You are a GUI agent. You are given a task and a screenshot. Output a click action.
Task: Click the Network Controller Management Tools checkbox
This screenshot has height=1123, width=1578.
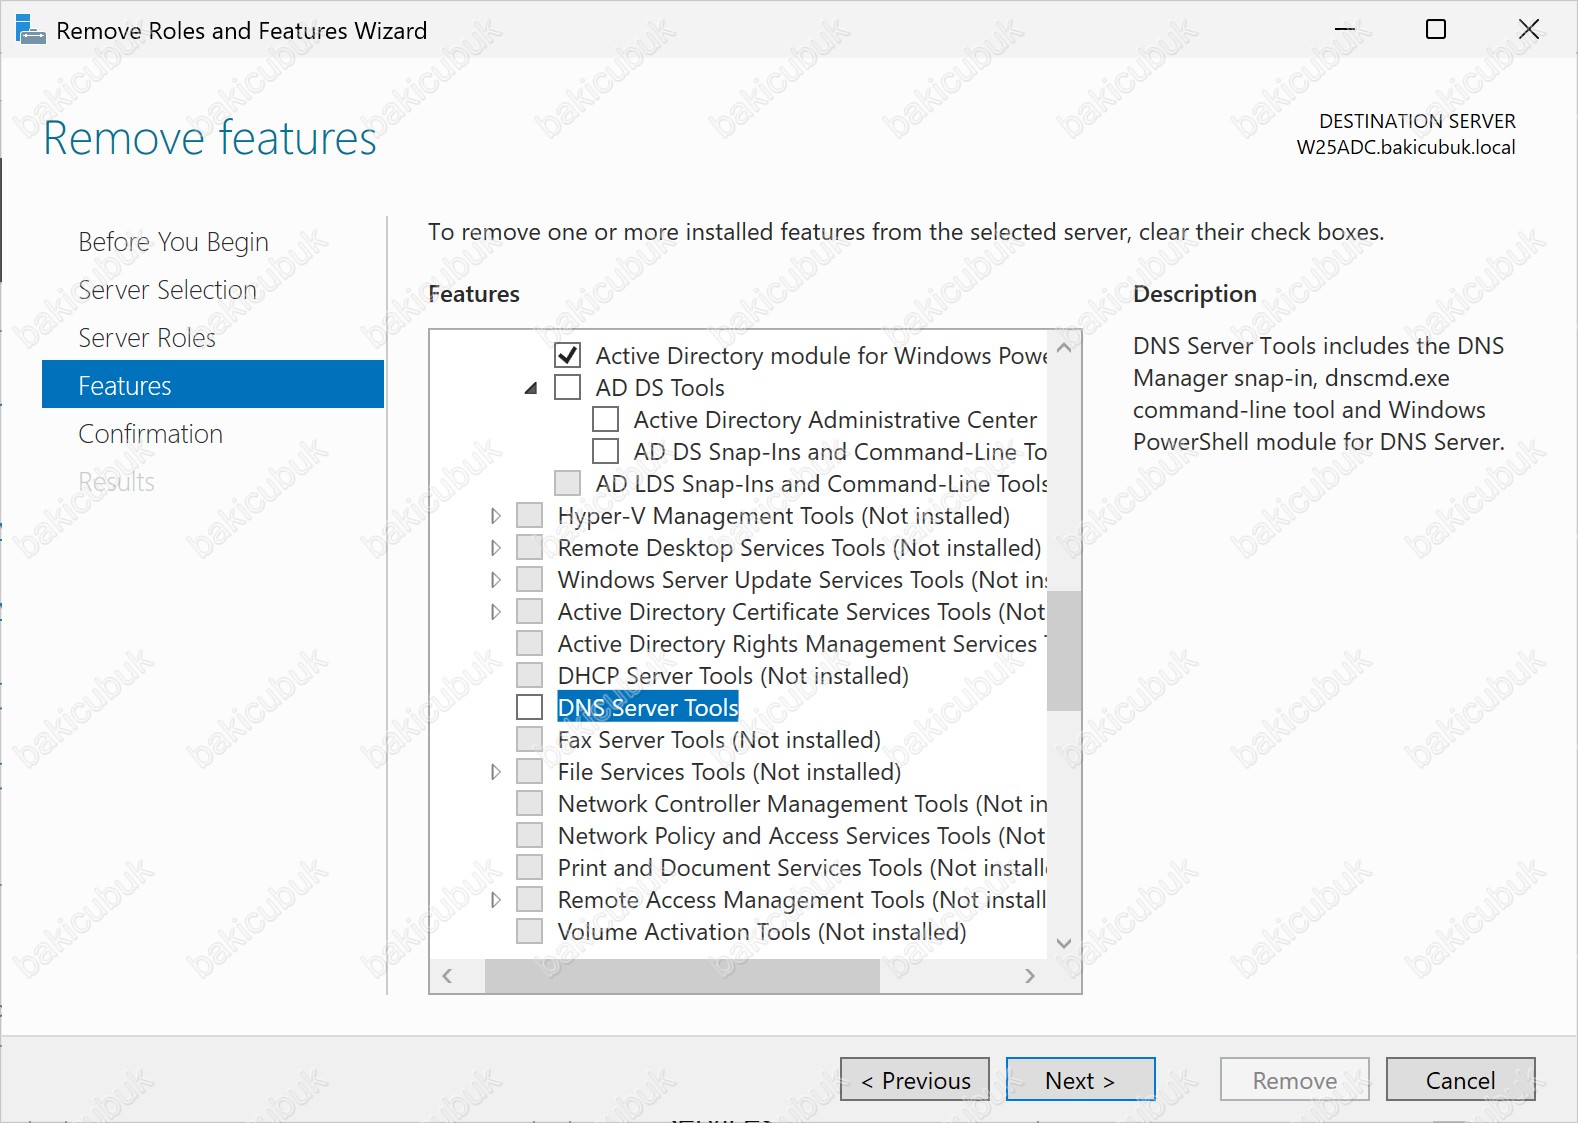point(529,803)
